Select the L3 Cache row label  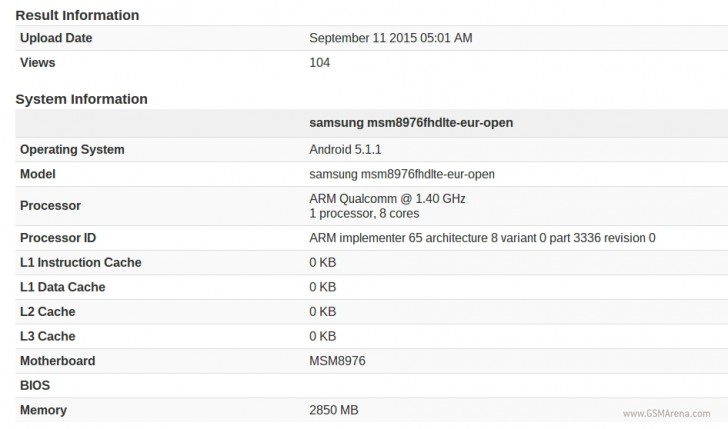point(47,336)
